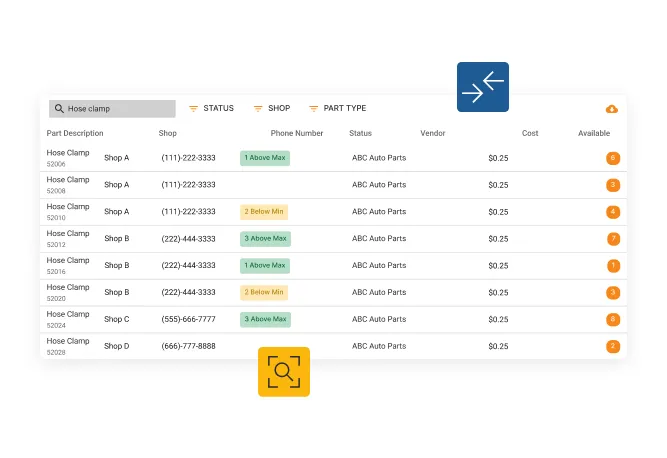Select Hose Clamp 52008 row
Image resolution: width=667 pixels, height=458 pixels.
[333, 185]
